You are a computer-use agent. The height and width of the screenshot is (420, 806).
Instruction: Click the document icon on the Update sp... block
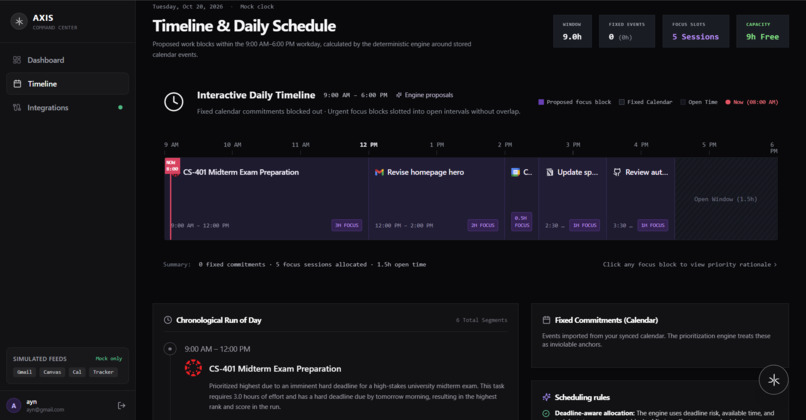(x=549, y=172)
